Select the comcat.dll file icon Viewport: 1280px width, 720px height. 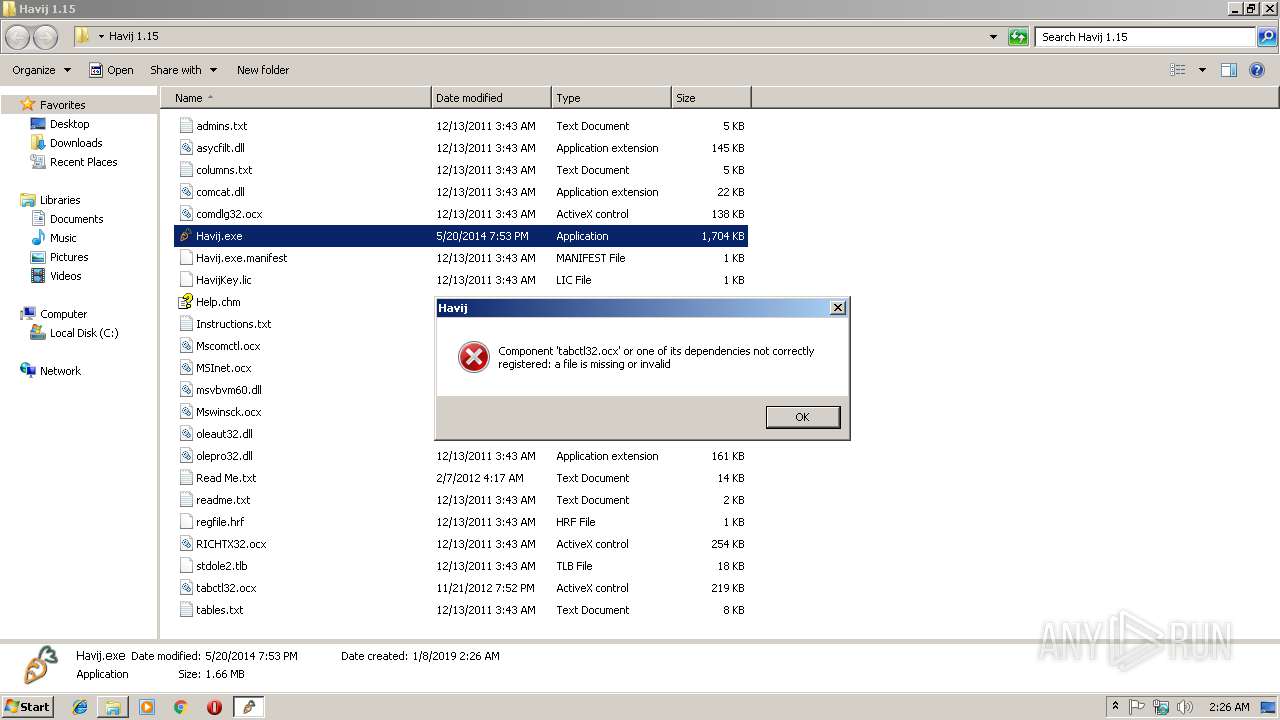tap(185, 192)
